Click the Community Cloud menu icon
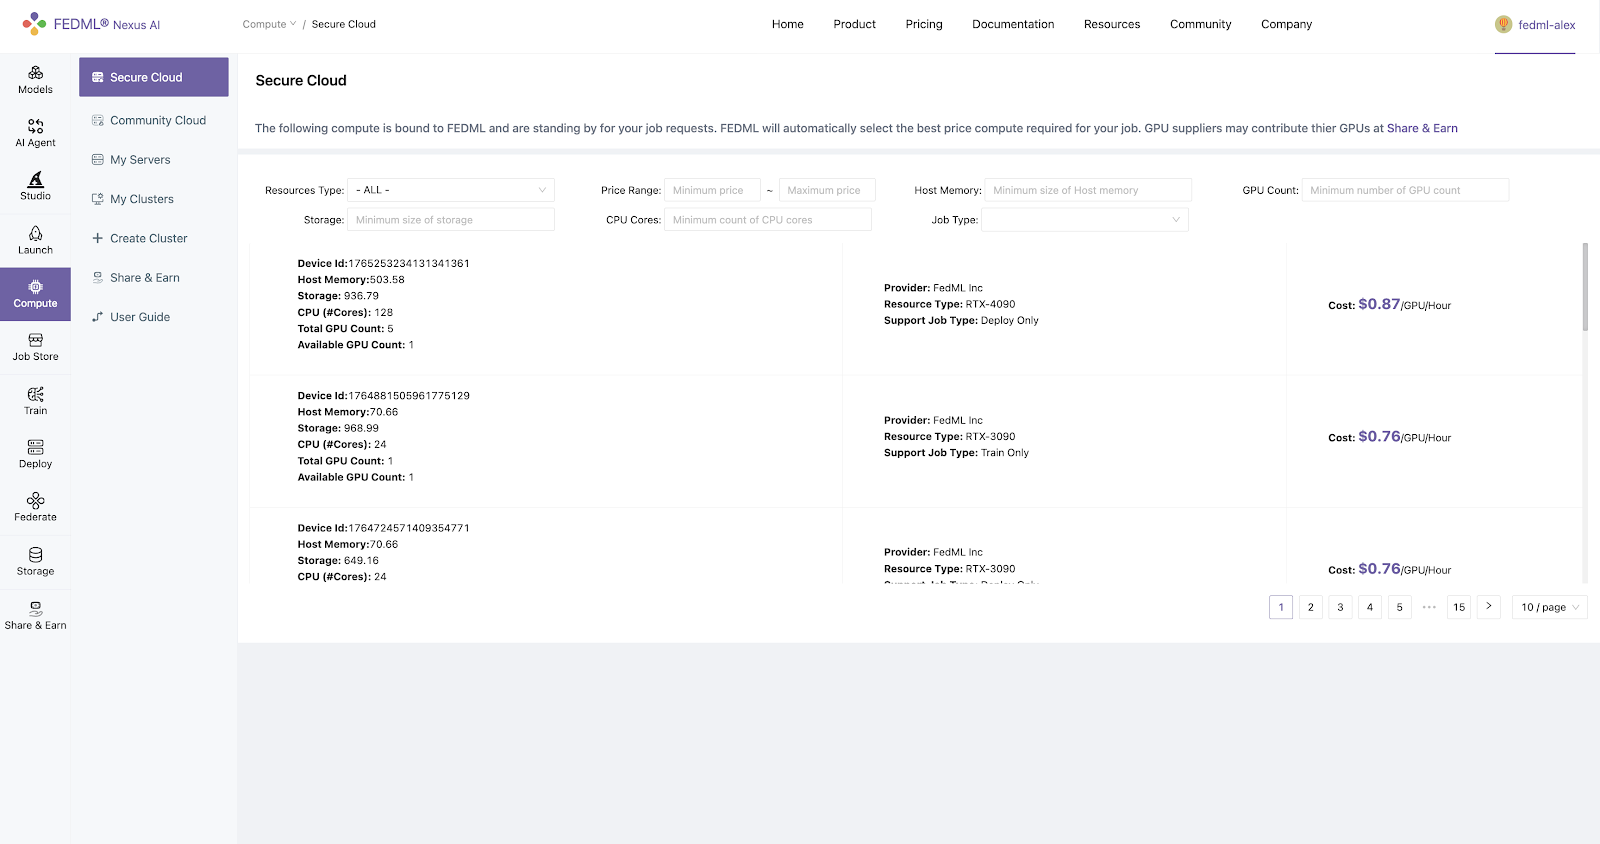The height and width of the screenshot is (844, 1600). 98,120
